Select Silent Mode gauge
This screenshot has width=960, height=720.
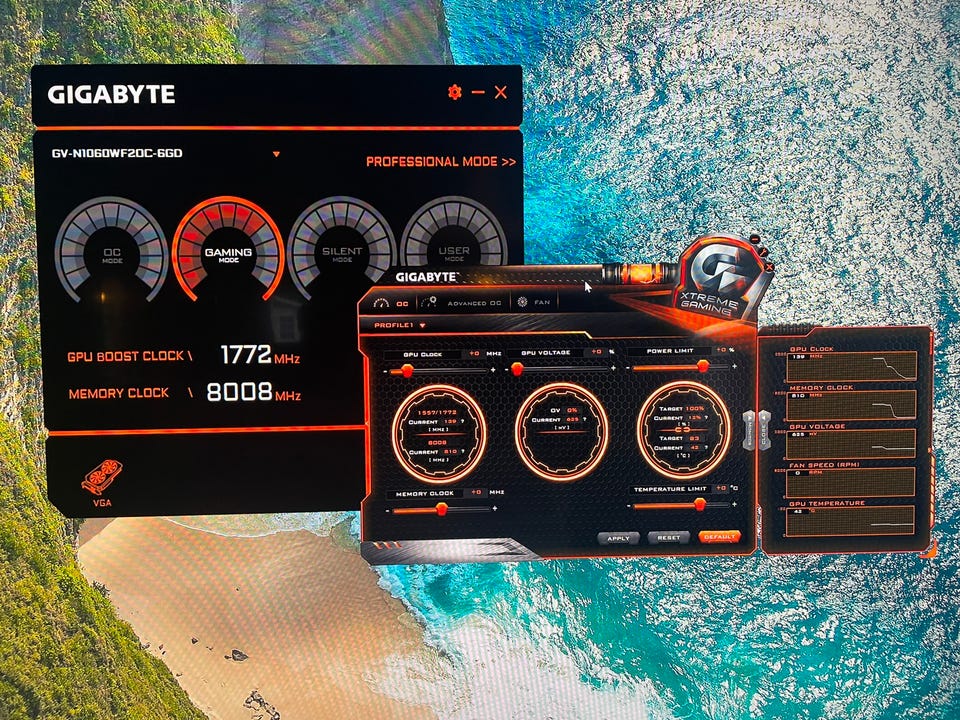342,249
